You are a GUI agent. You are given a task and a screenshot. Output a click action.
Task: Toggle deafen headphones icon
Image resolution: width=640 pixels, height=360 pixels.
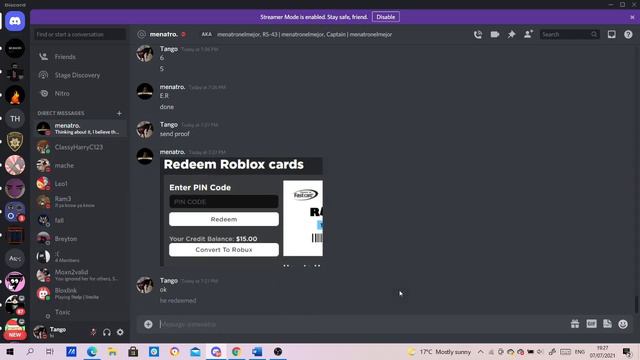pos(107,332)
